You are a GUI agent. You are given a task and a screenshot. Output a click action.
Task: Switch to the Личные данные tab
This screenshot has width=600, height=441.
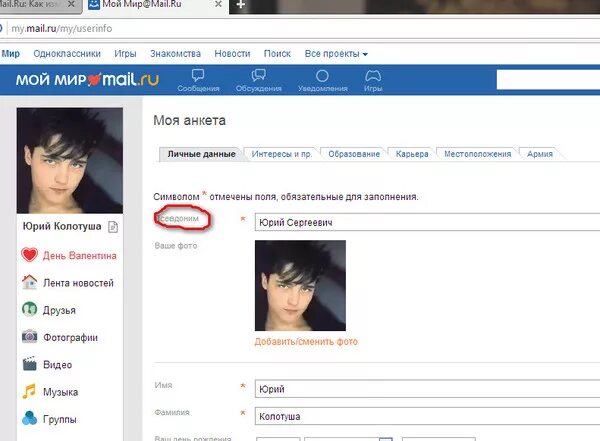tap(201, 154)
